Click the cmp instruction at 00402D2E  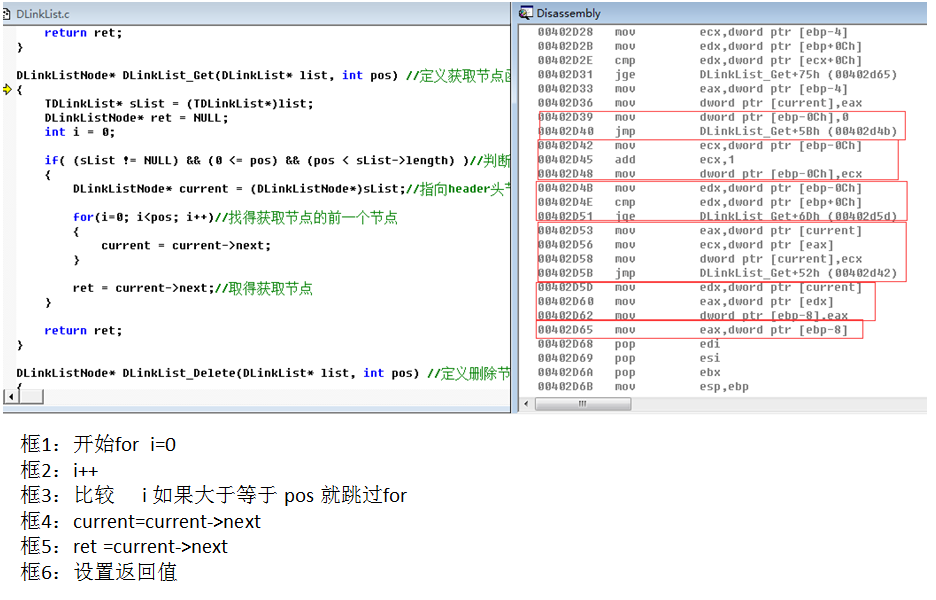[x=700, y=61]
